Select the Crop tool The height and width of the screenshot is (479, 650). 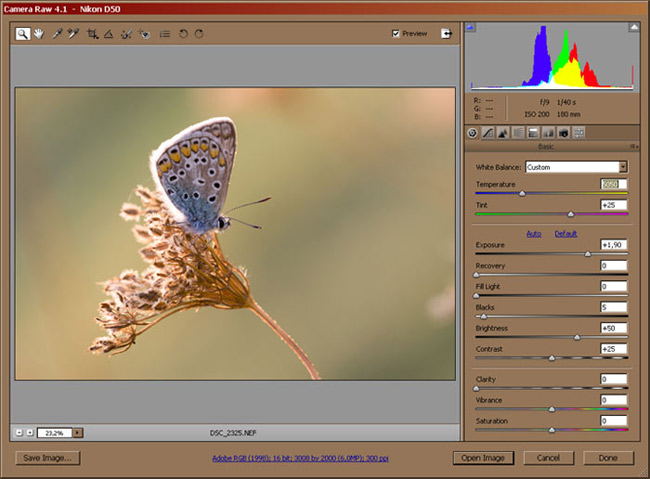point(92,34)
